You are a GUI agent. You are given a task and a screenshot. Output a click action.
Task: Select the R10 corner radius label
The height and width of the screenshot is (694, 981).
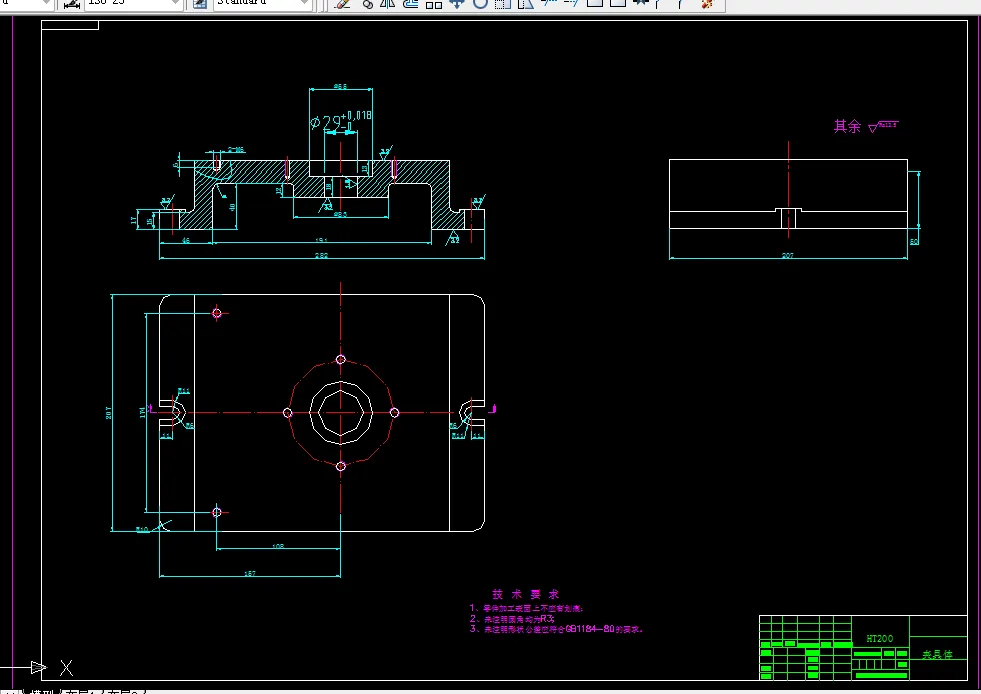143,529
